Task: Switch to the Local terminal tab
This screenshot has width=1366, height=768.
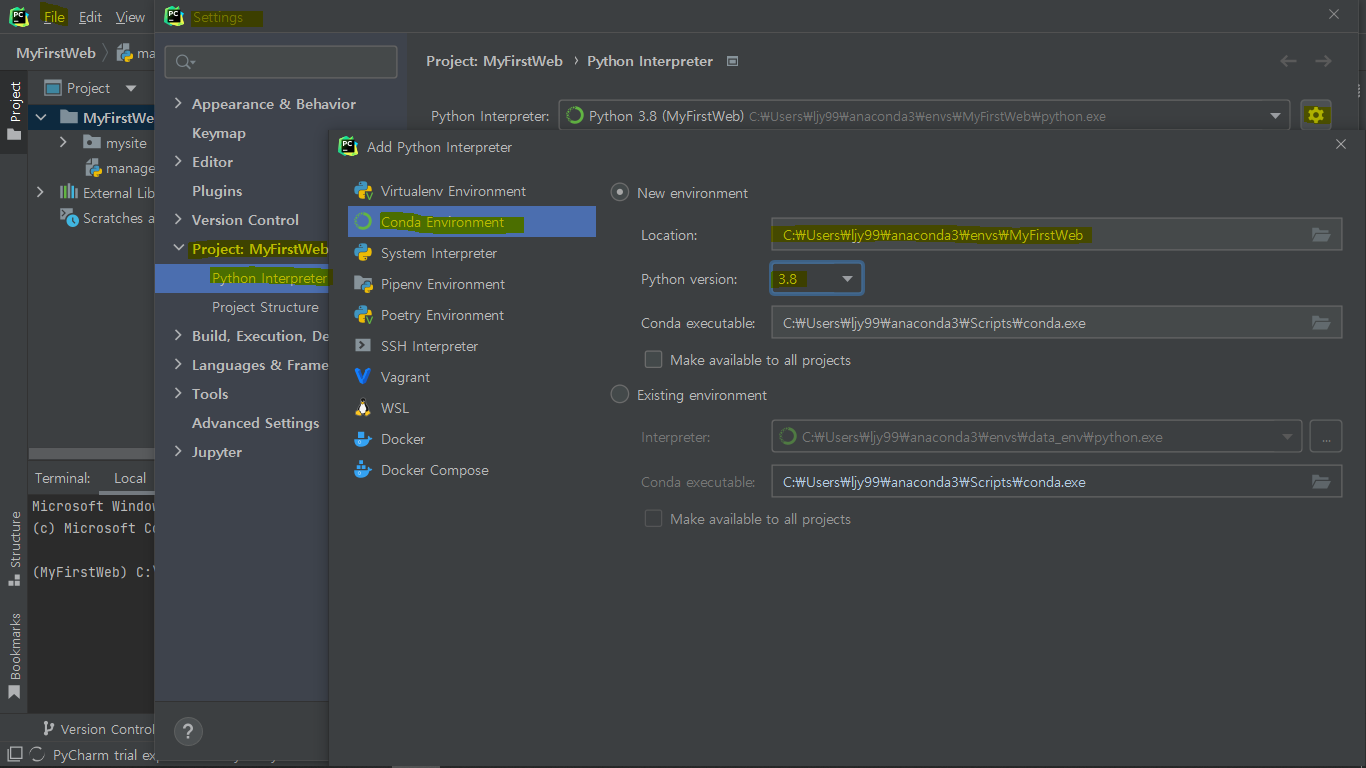Action: pyautogui.click(x=130, y=478)
